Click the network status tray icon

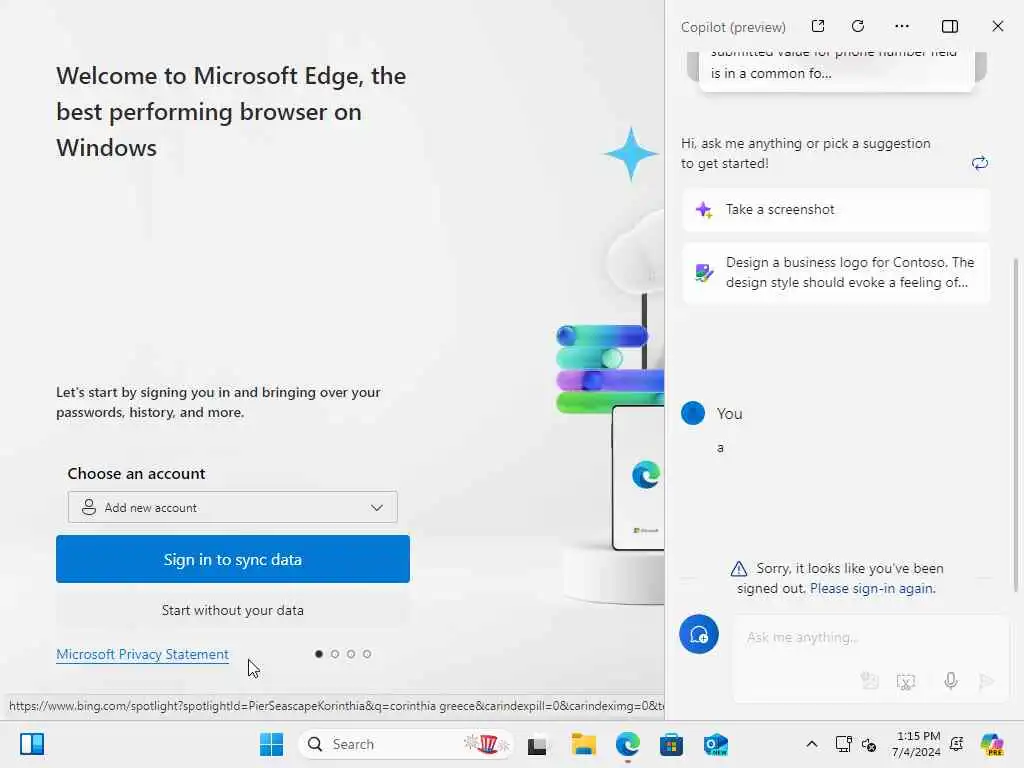point(843,744)
